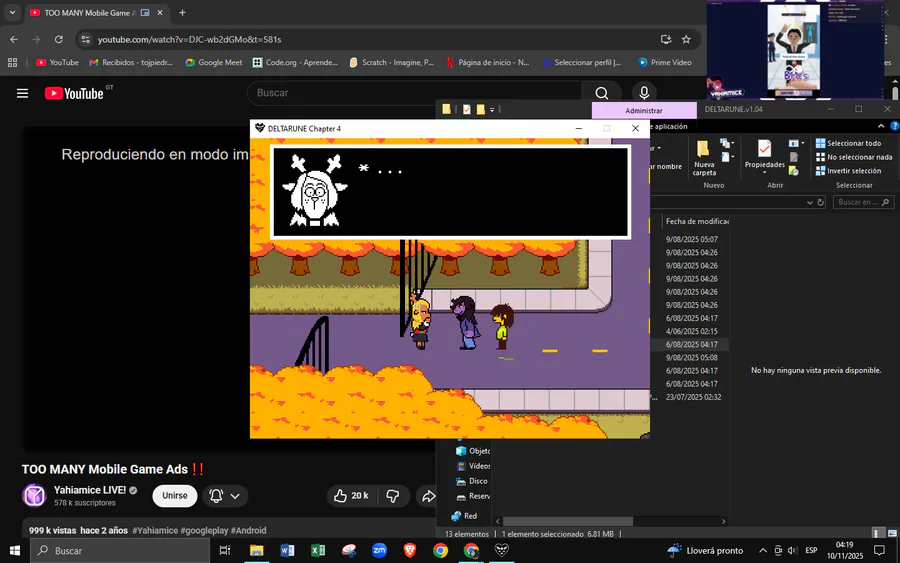Bookmark this page with the star icon
The height and width of the screenshot is (563, 900).
pos(686,40)
